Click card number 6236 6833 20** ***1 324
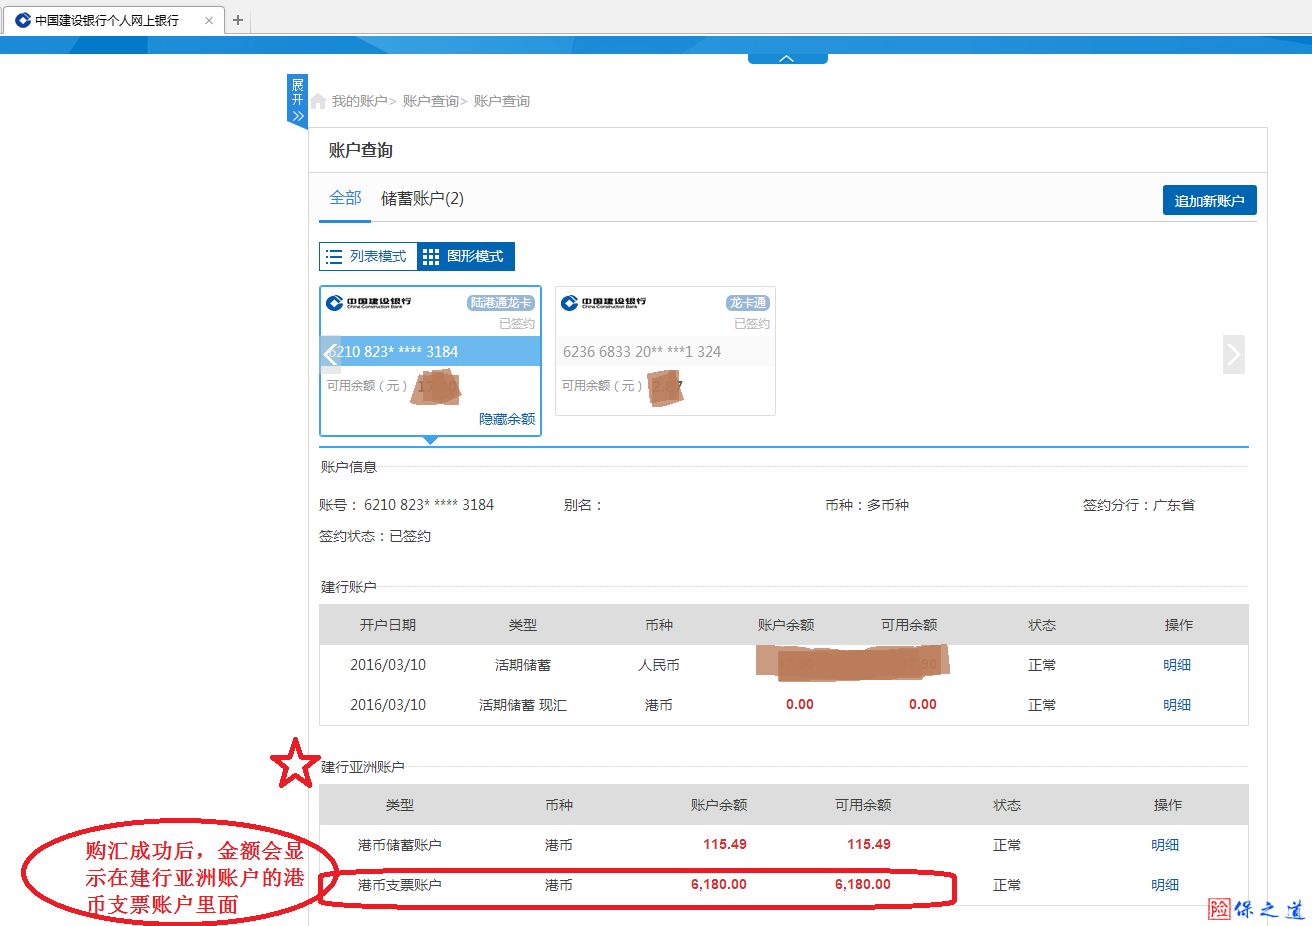 (x=642, y=352)
